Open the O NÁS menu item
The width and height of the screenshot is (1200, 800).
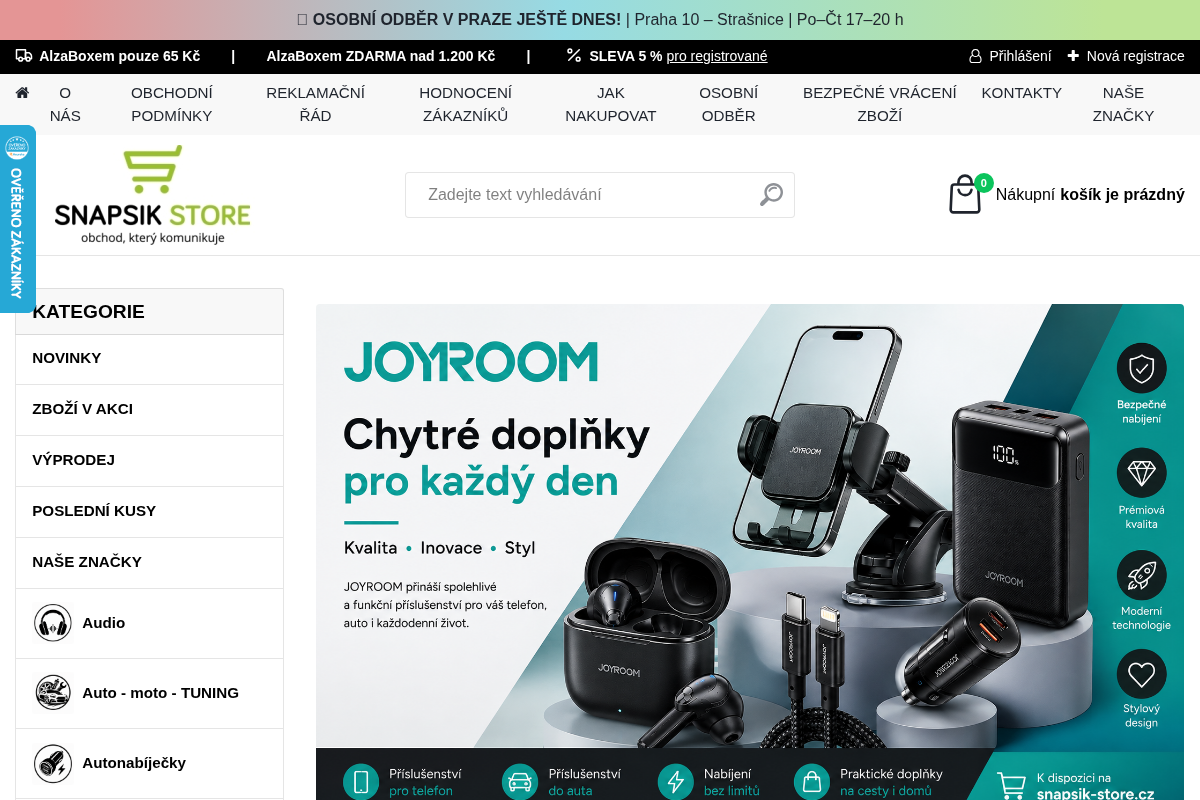point(65,104)
